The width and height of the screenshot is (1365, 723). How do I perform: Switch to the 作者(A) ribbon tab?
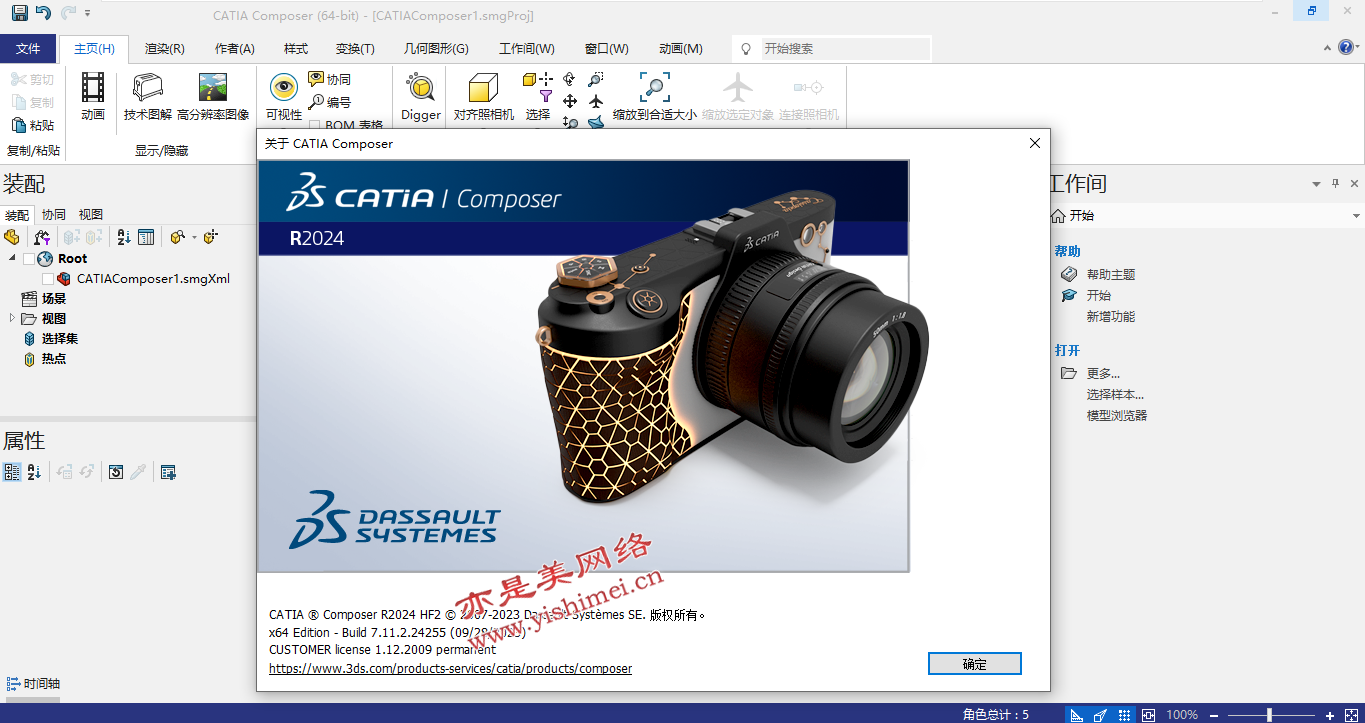(235, 48)
